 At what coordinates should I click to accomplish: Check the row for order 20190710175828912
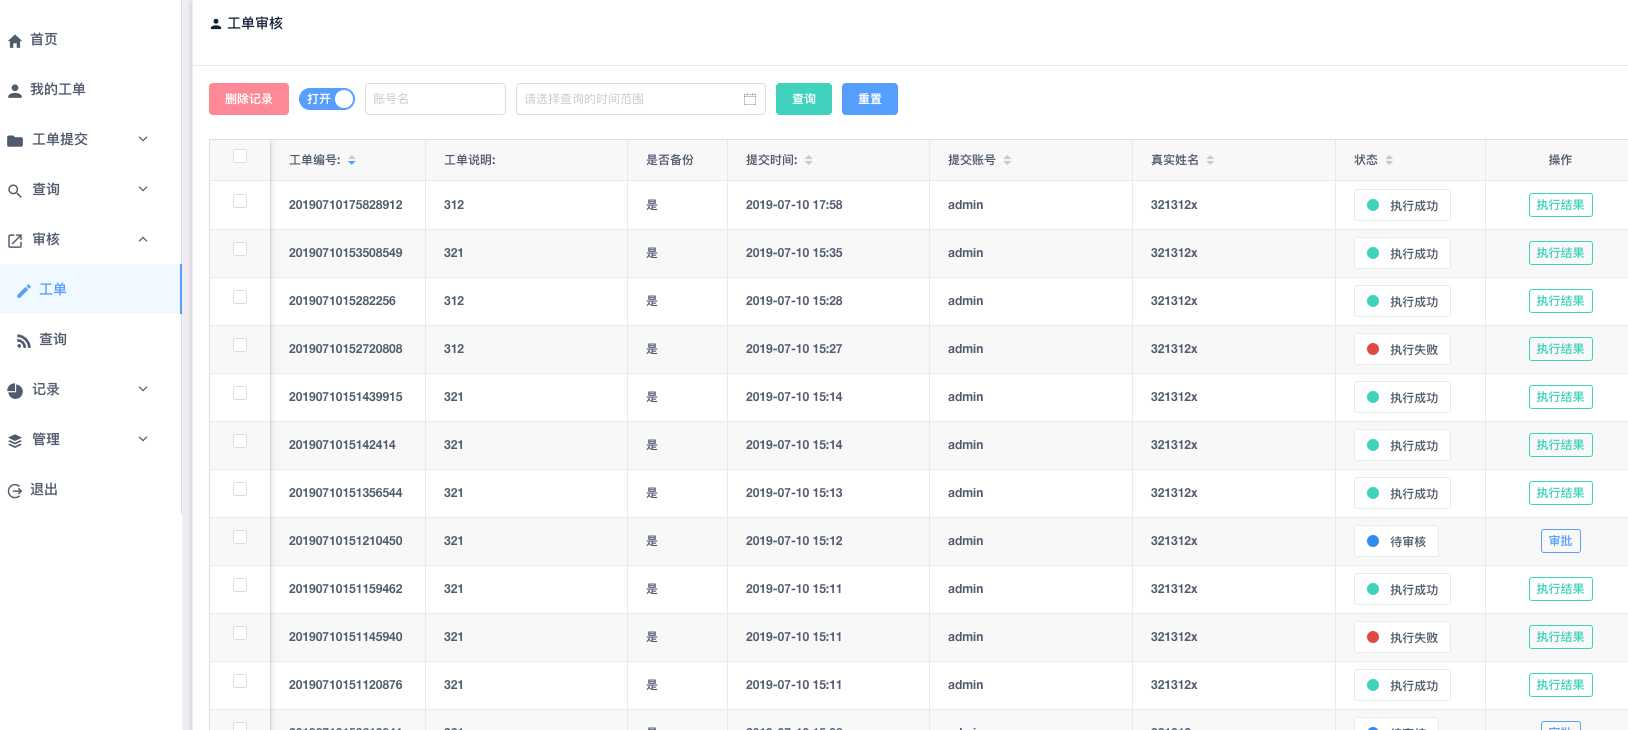tap(240, 201)
